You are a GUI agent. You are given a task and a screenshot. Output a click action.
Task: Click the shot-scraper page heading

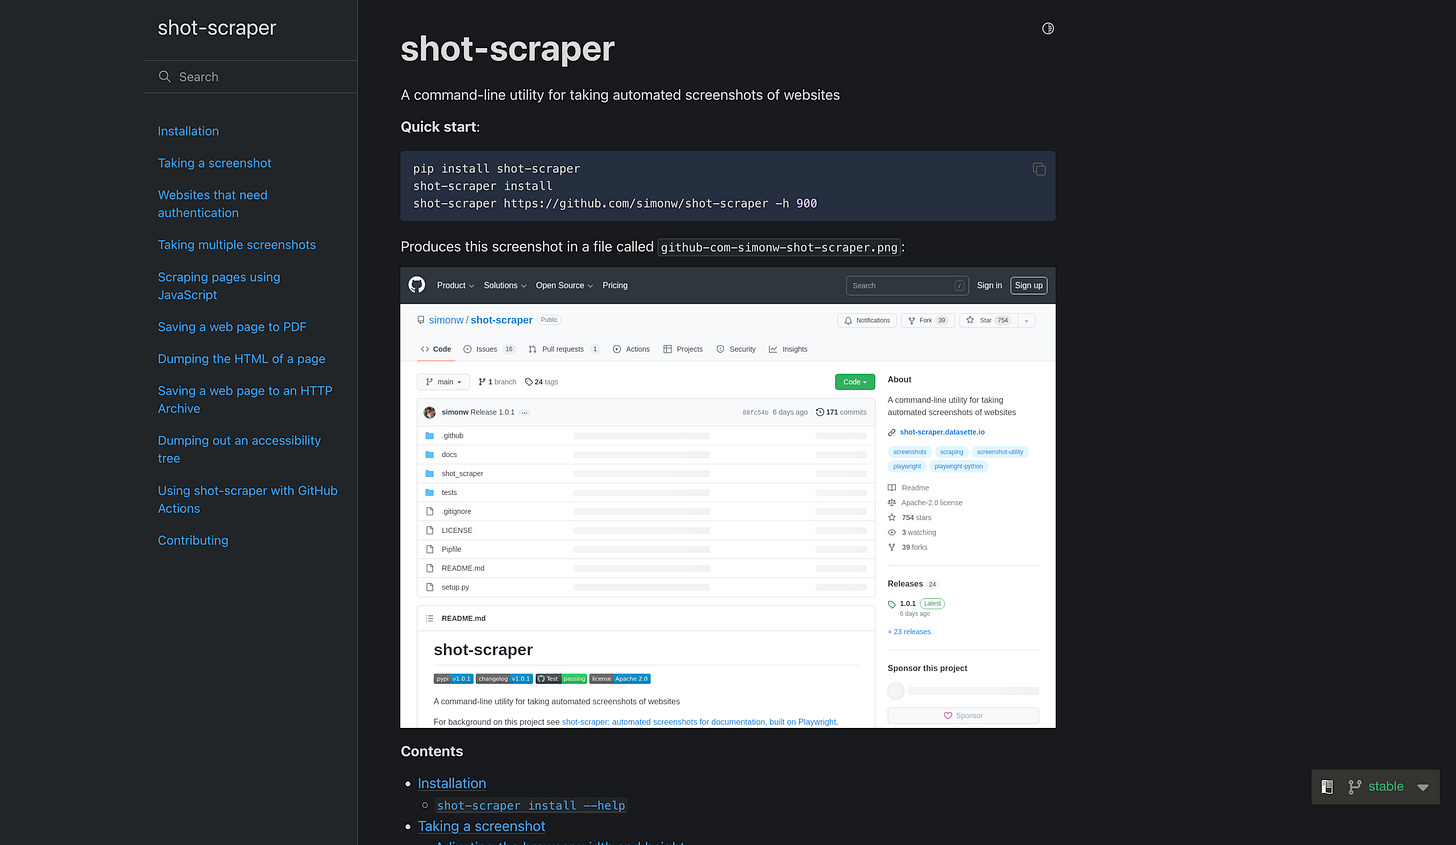coord(508,49)
